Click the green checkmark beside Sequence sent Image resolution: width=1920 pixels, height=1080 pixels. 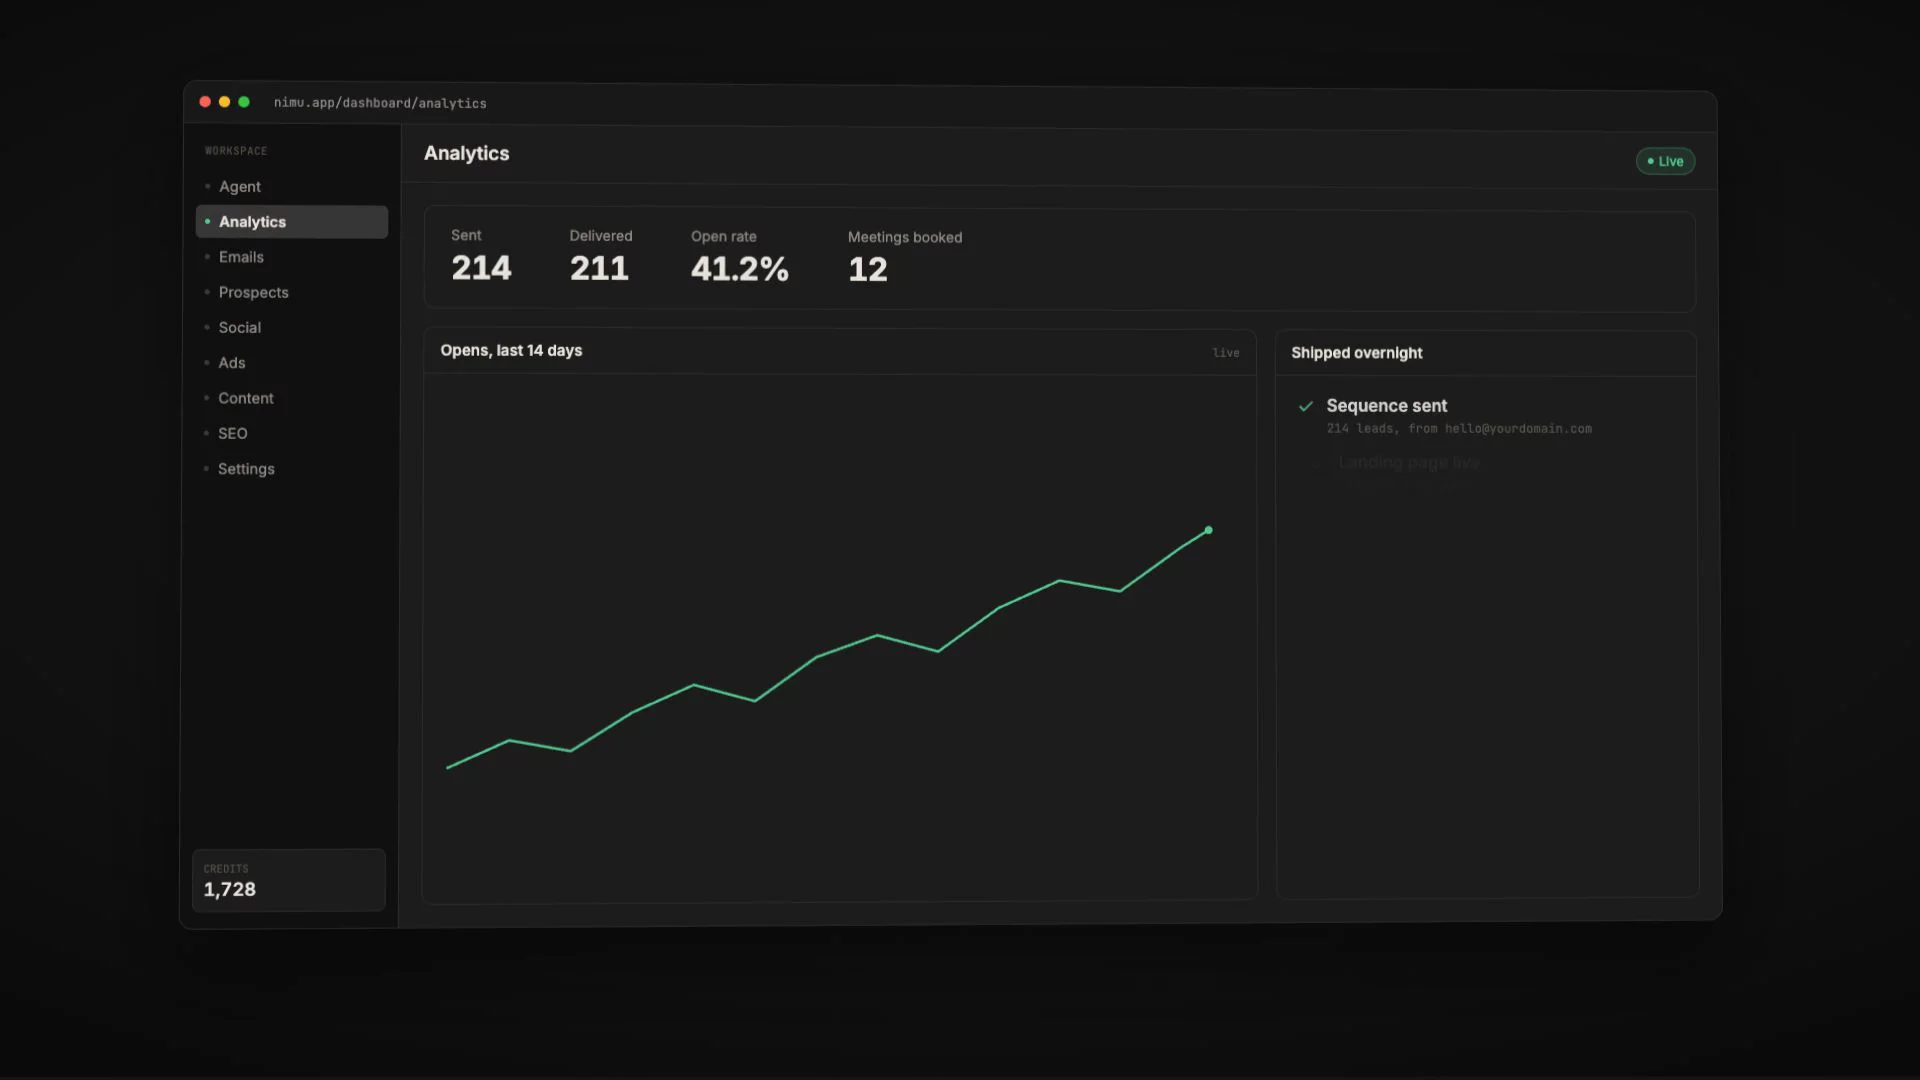(1305, 406)
